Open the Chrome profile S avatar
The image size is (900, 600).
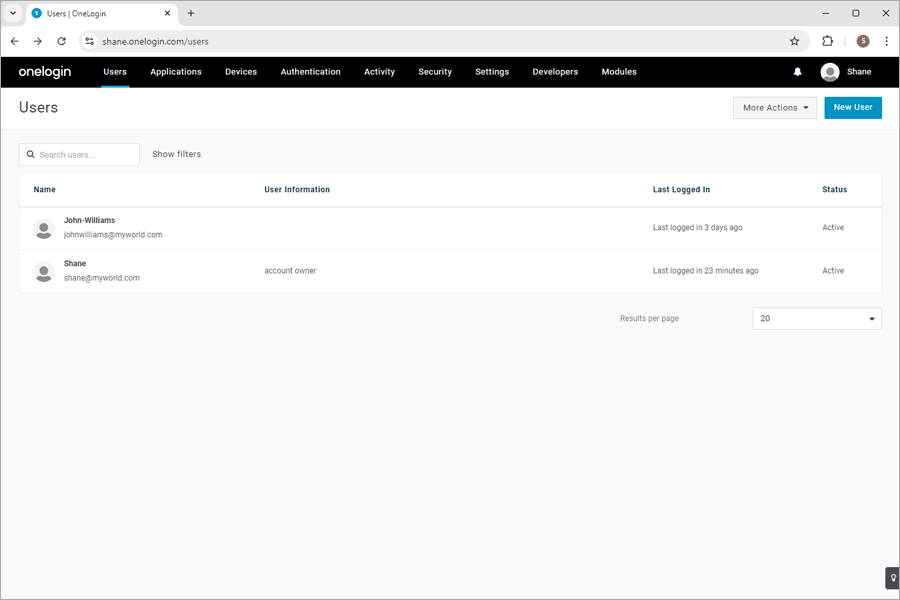[x=863, y=41]
